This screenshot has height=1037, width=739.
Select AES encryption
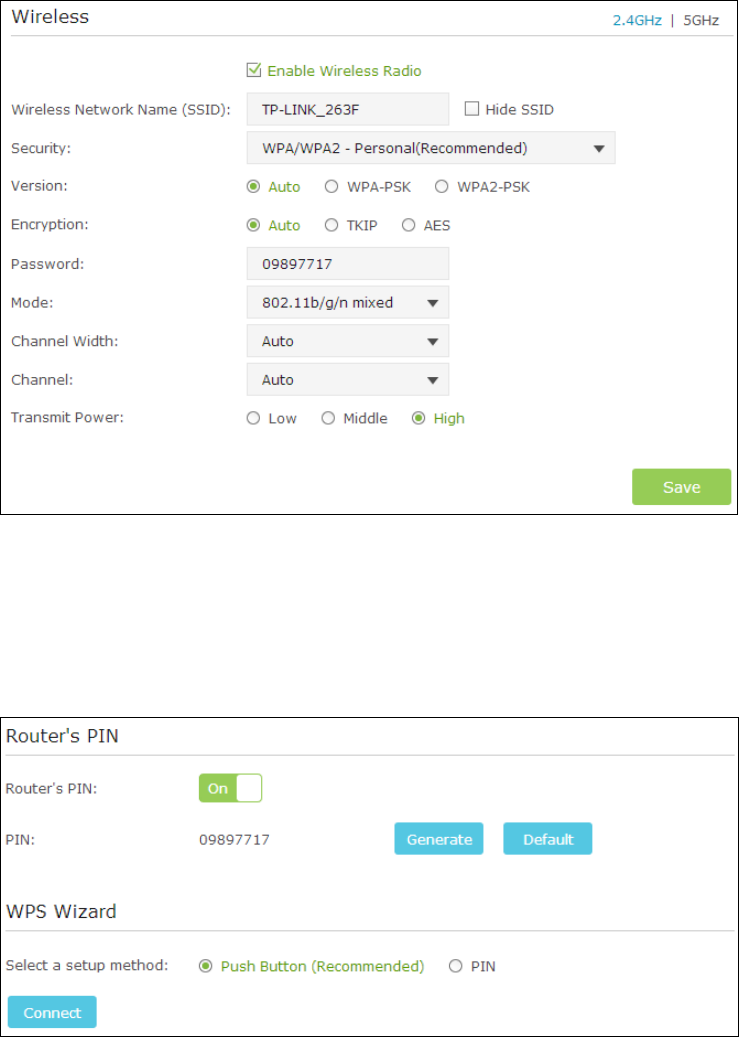pos(408,226)
